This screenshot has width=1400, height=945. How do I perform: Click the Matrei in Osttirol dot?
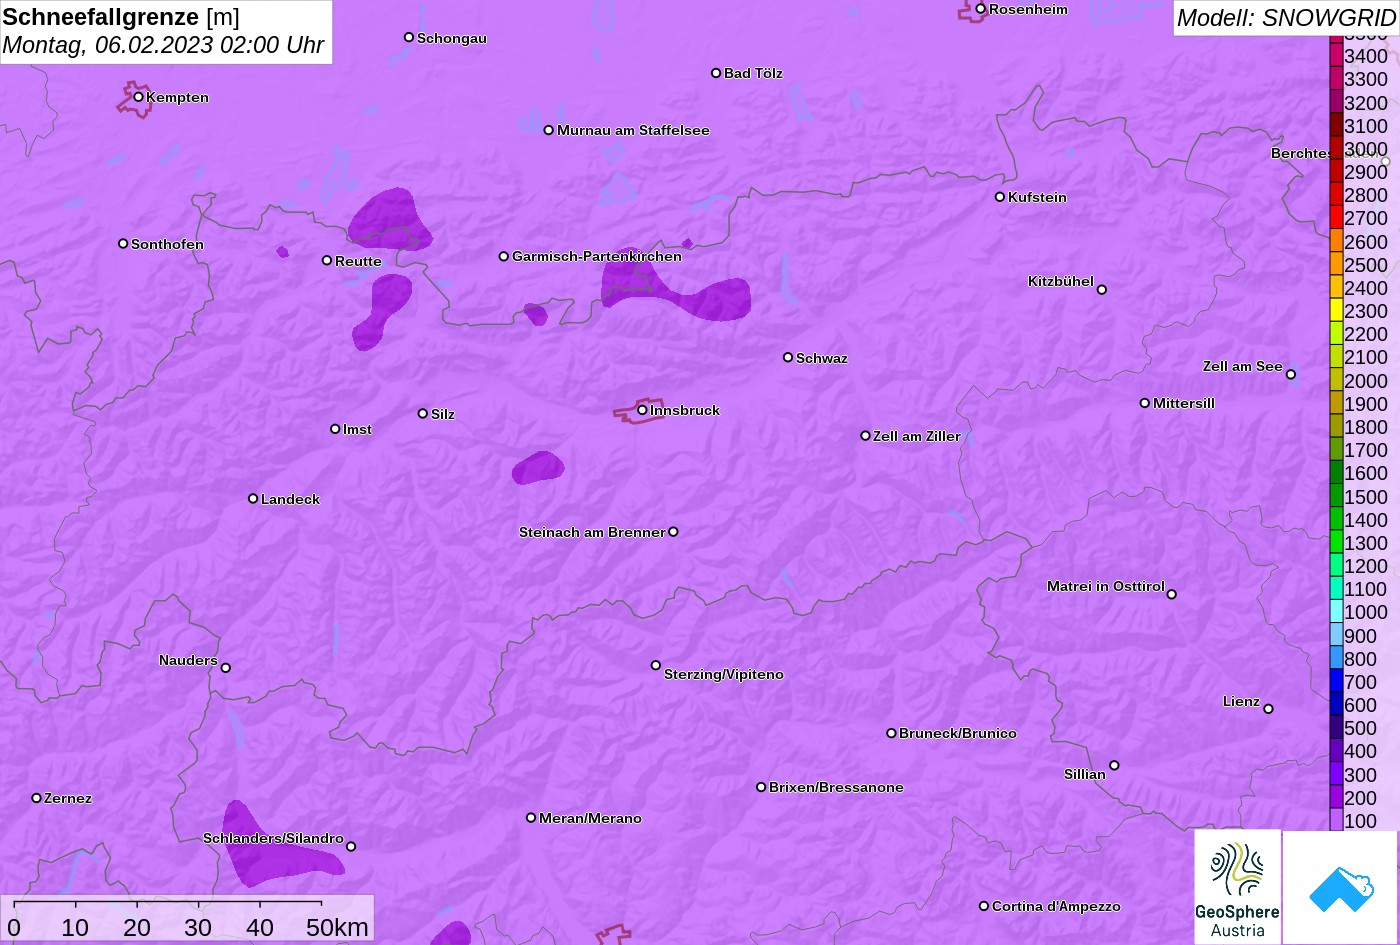point(1172,594)
